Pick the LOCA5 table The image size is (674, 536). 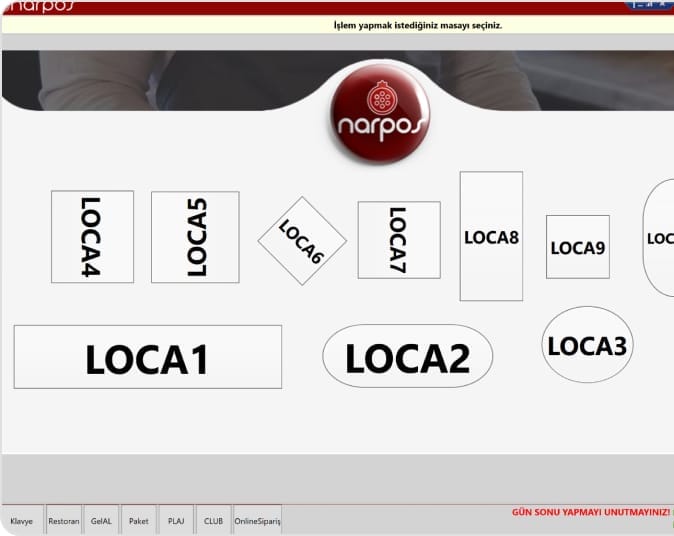point(195,237)
